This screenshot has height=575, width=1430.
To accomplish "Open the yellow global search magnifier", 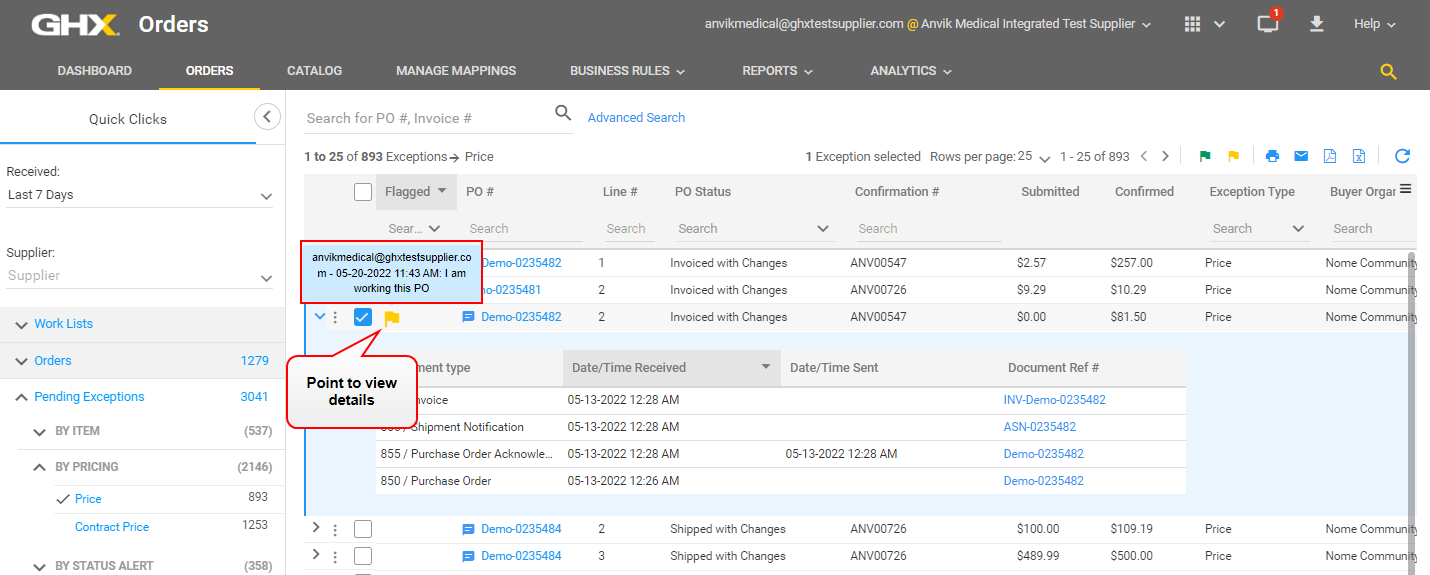I will (x=1388, y=71).
